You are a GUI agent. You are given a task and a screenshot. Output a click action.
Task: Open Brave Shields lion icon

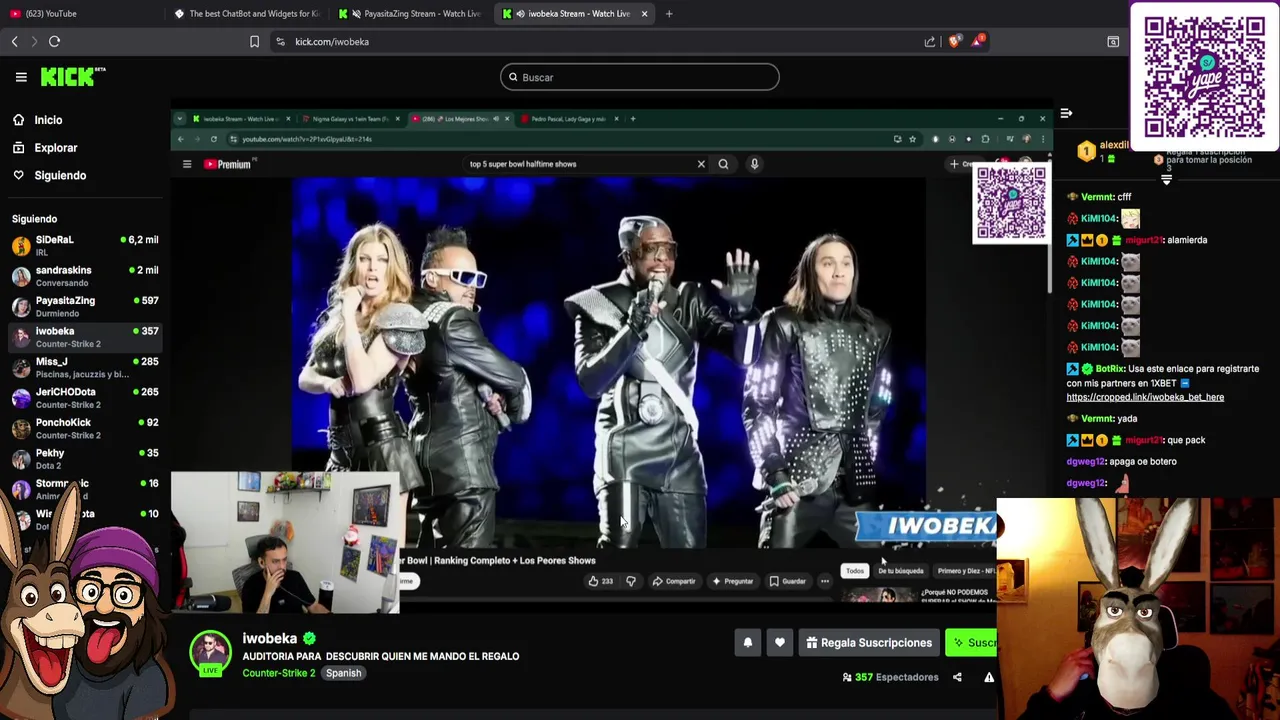(954, 42)
